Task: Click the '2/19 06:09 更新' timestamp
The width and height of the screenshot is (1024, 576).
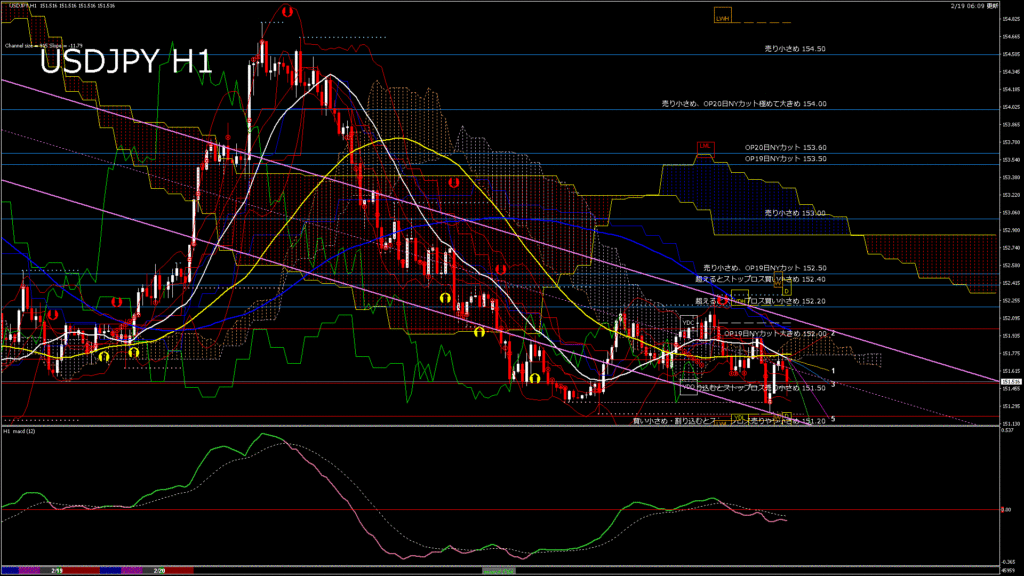Action: coord(975,5)
